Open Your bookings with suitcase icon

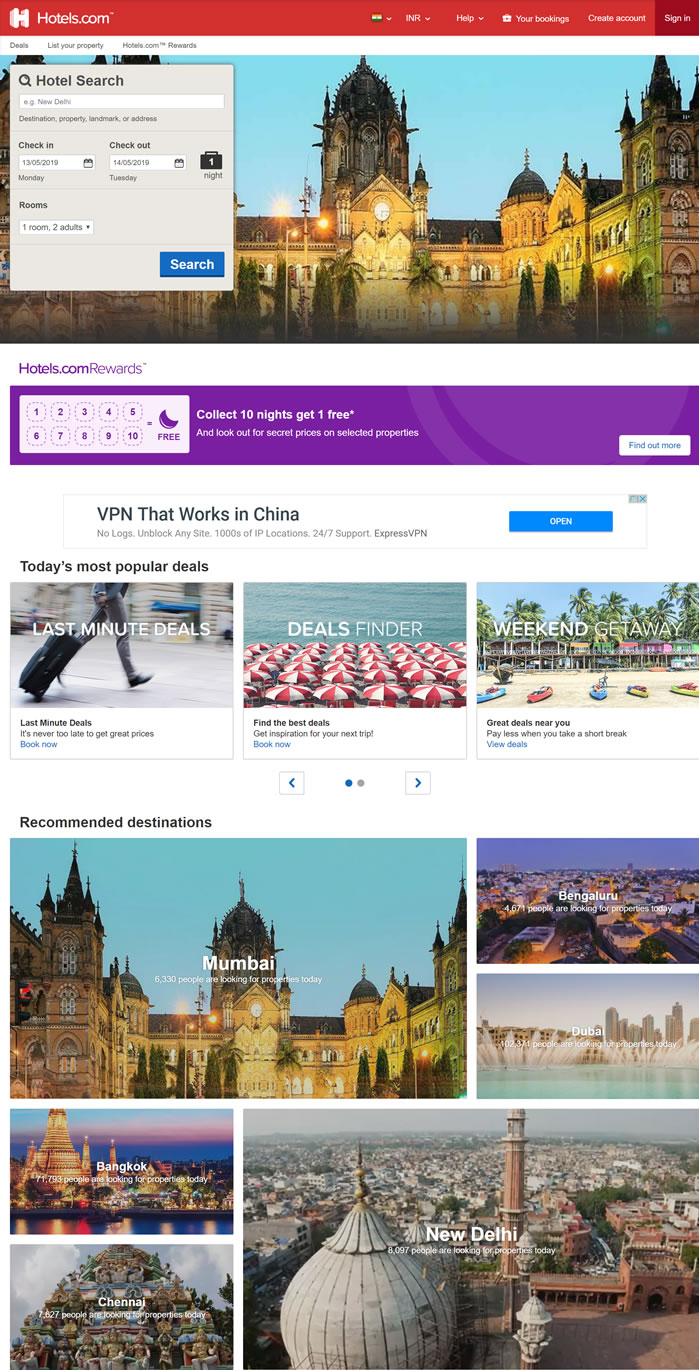[x=535, y=18]
